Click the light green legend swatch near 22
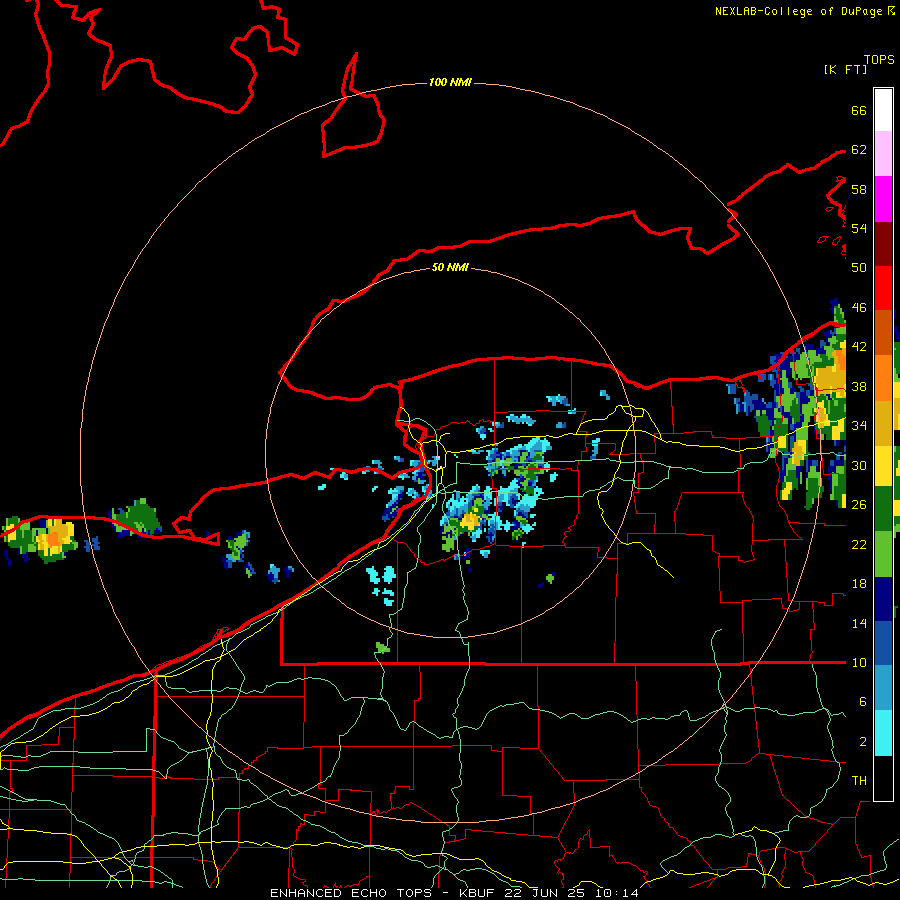This screenshot has width=900, height=900. [883, 554]
